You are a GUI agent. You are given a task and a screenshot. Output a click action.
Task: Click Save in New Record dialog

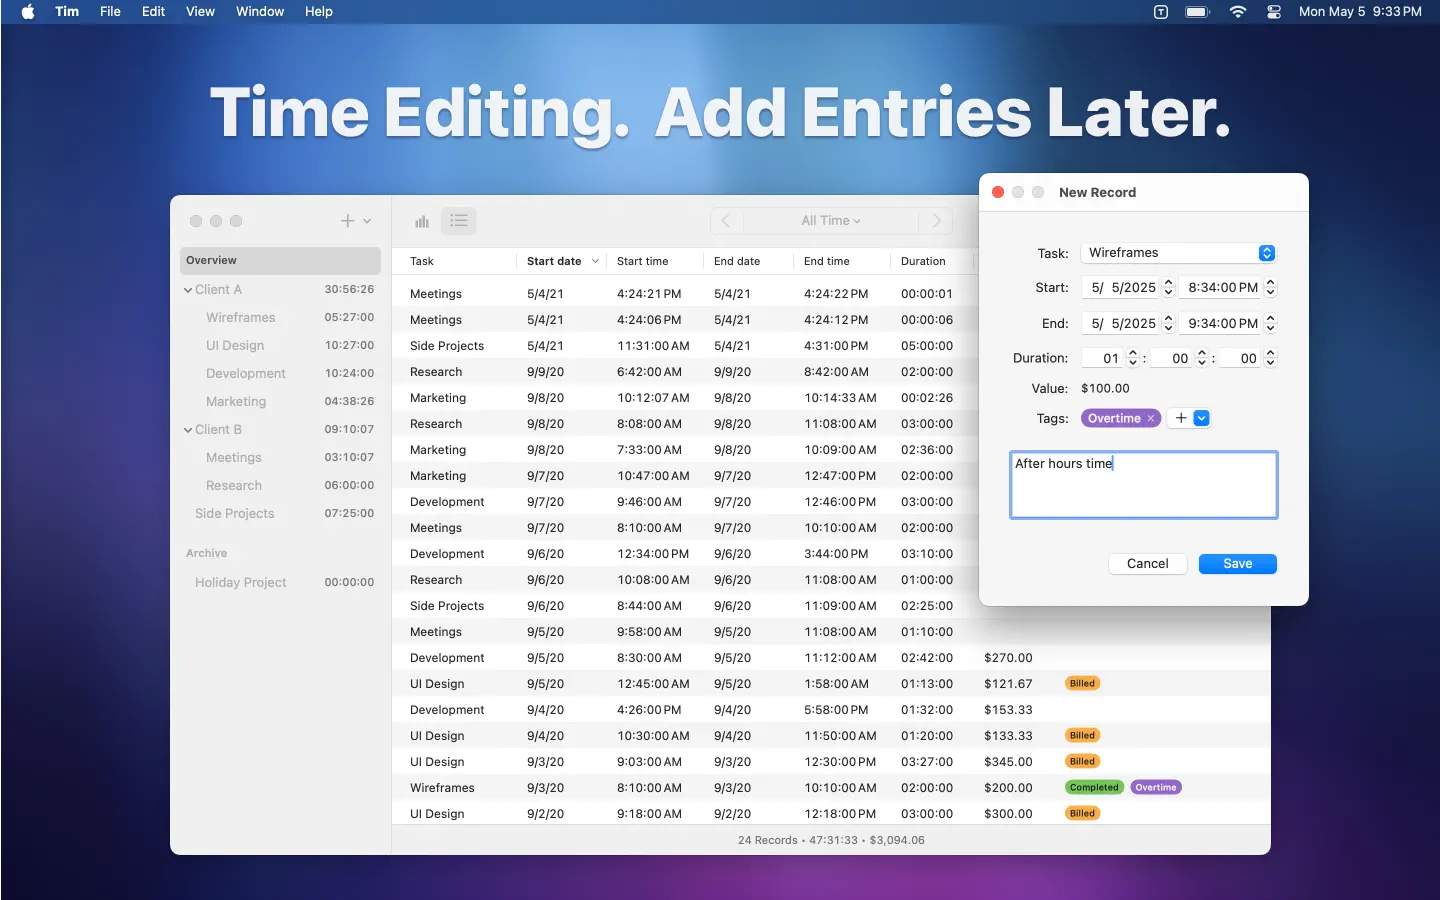coord(1238,564)
